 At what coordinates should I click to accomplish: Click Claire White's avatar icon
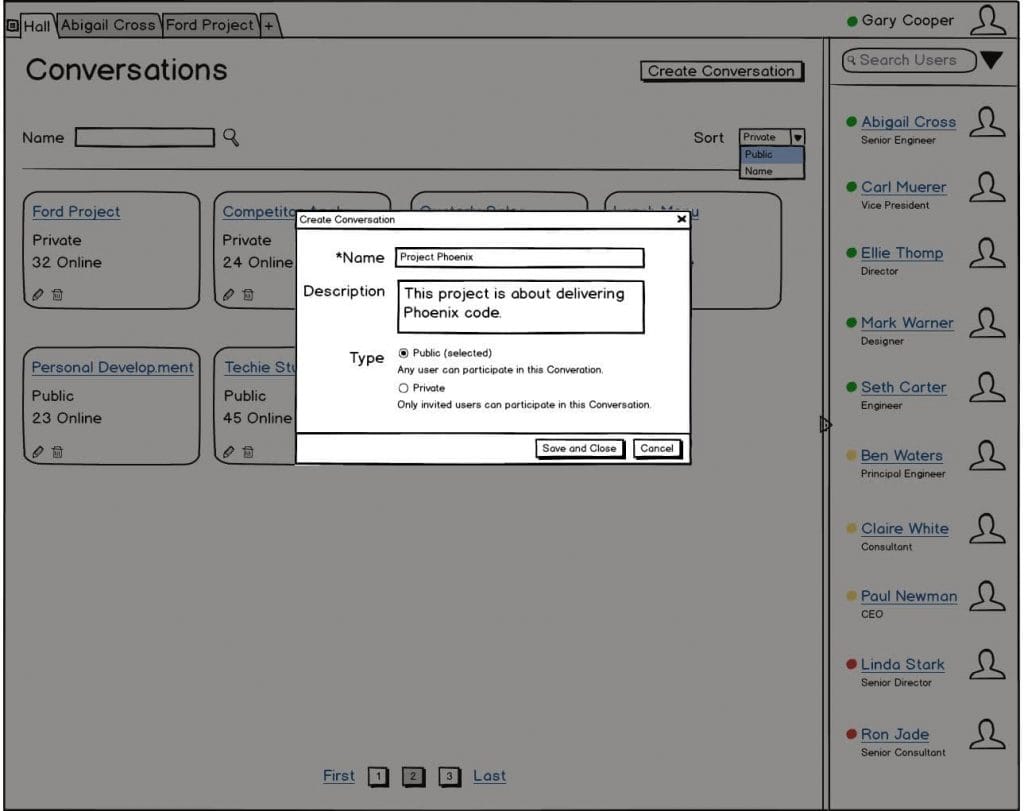[x=987, y=528]
